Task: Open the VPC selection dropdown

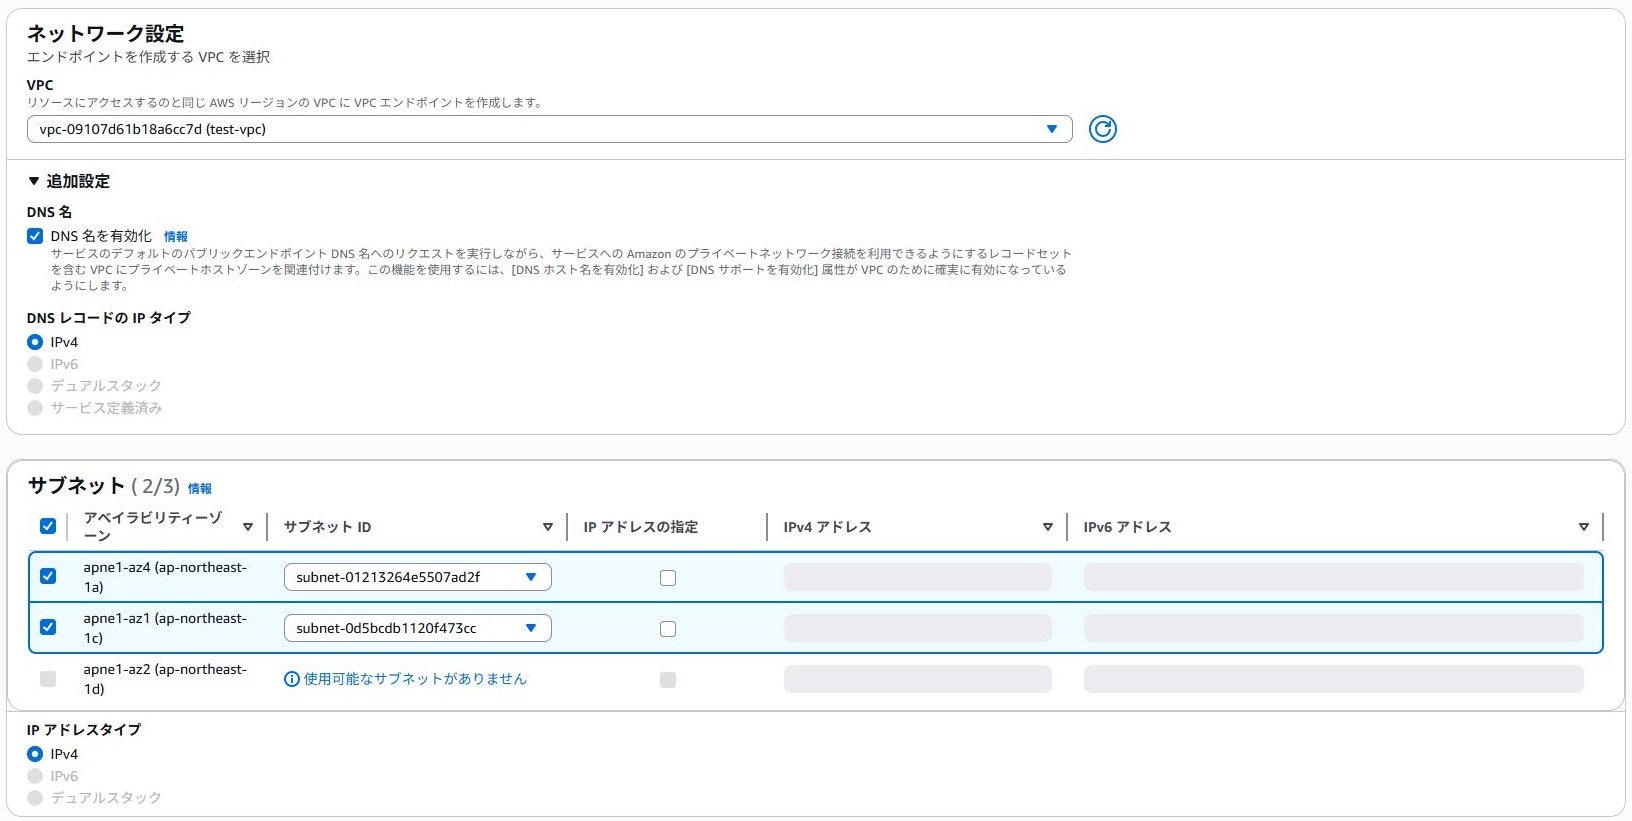Action: [549, 129]
